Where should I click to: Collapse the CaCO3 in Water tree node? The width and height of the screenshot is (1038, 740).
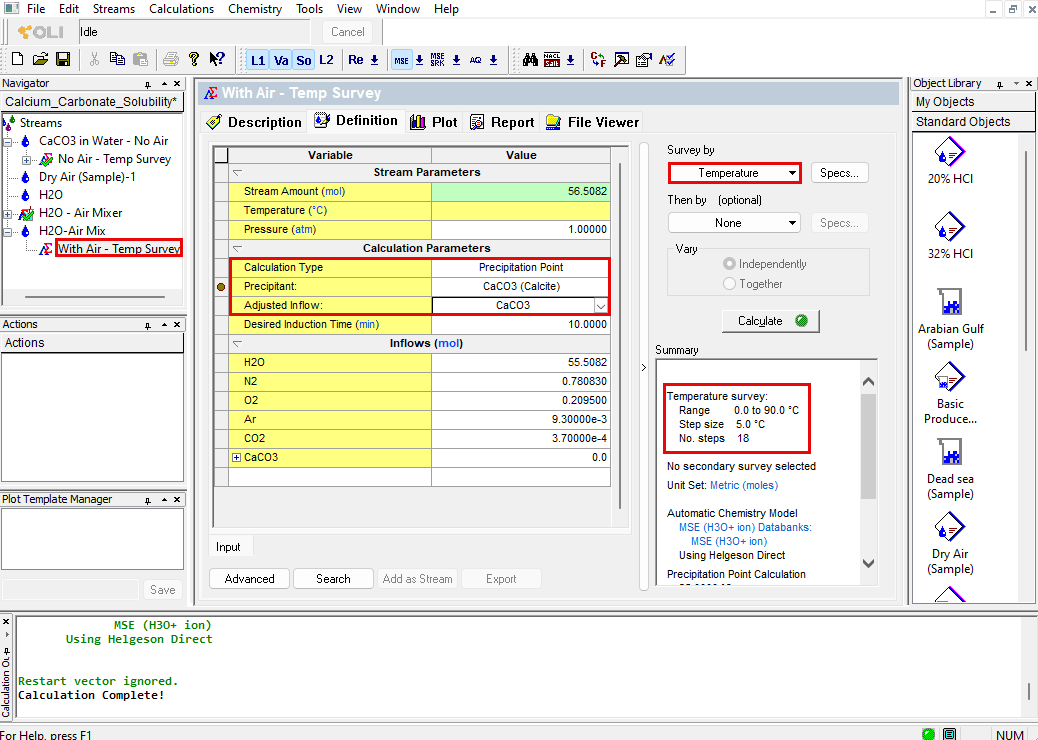7,141
